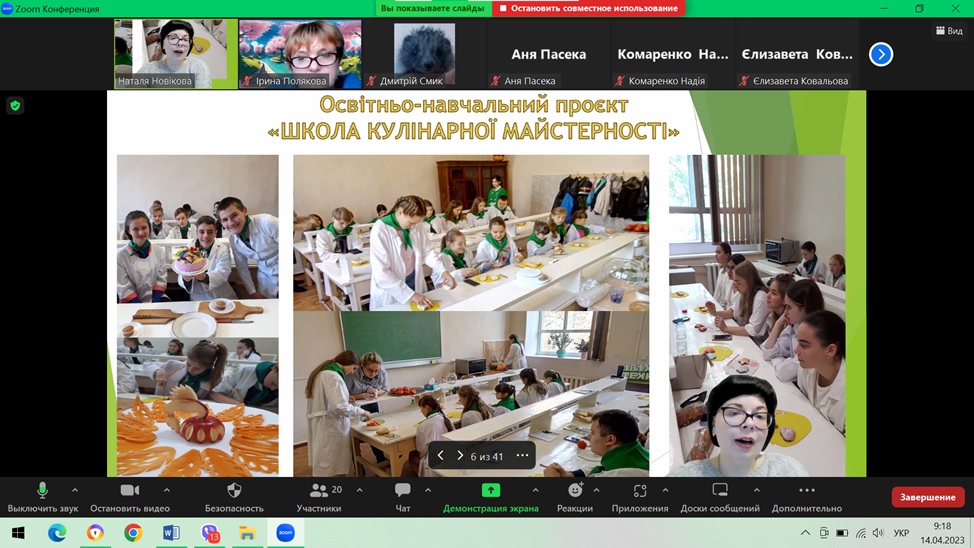Open the Реакции smiley icon
This screenshot has height=548, width=974.
click(x=575, y=491)
